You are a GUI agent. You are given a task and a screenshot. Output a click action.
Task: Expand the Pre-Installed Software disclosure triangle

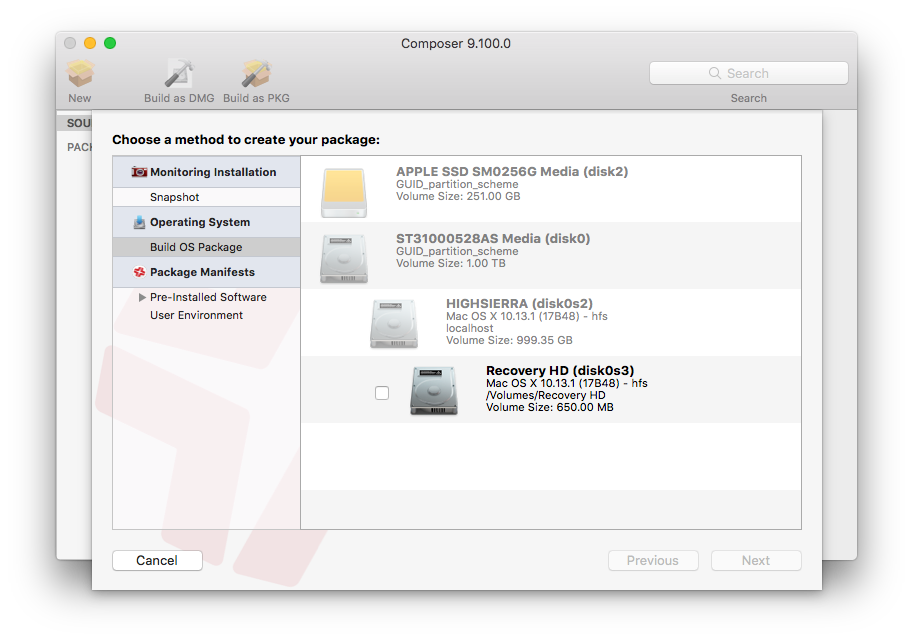[142, 297]
